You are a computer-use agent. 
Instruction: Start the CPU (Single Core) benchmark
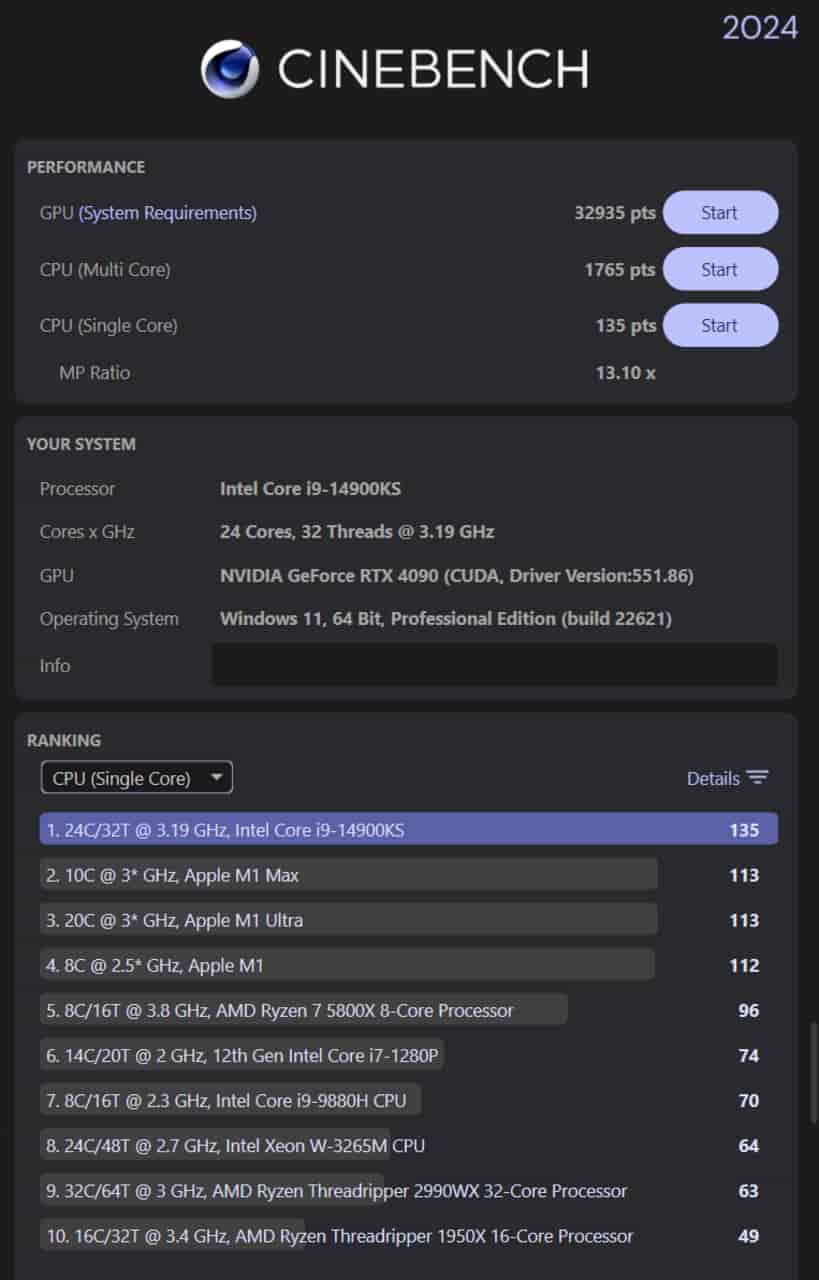click(720, 325)
